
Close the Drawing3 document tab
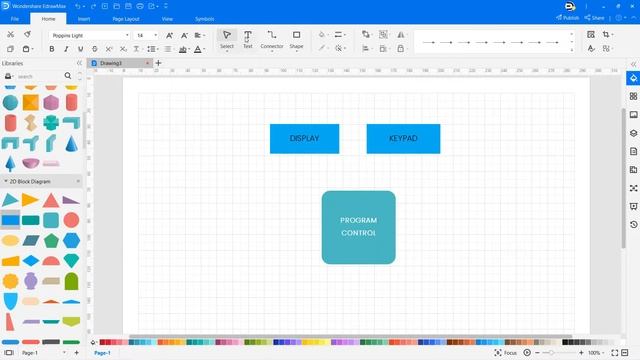pyautogui.click(x=147, y=63)
